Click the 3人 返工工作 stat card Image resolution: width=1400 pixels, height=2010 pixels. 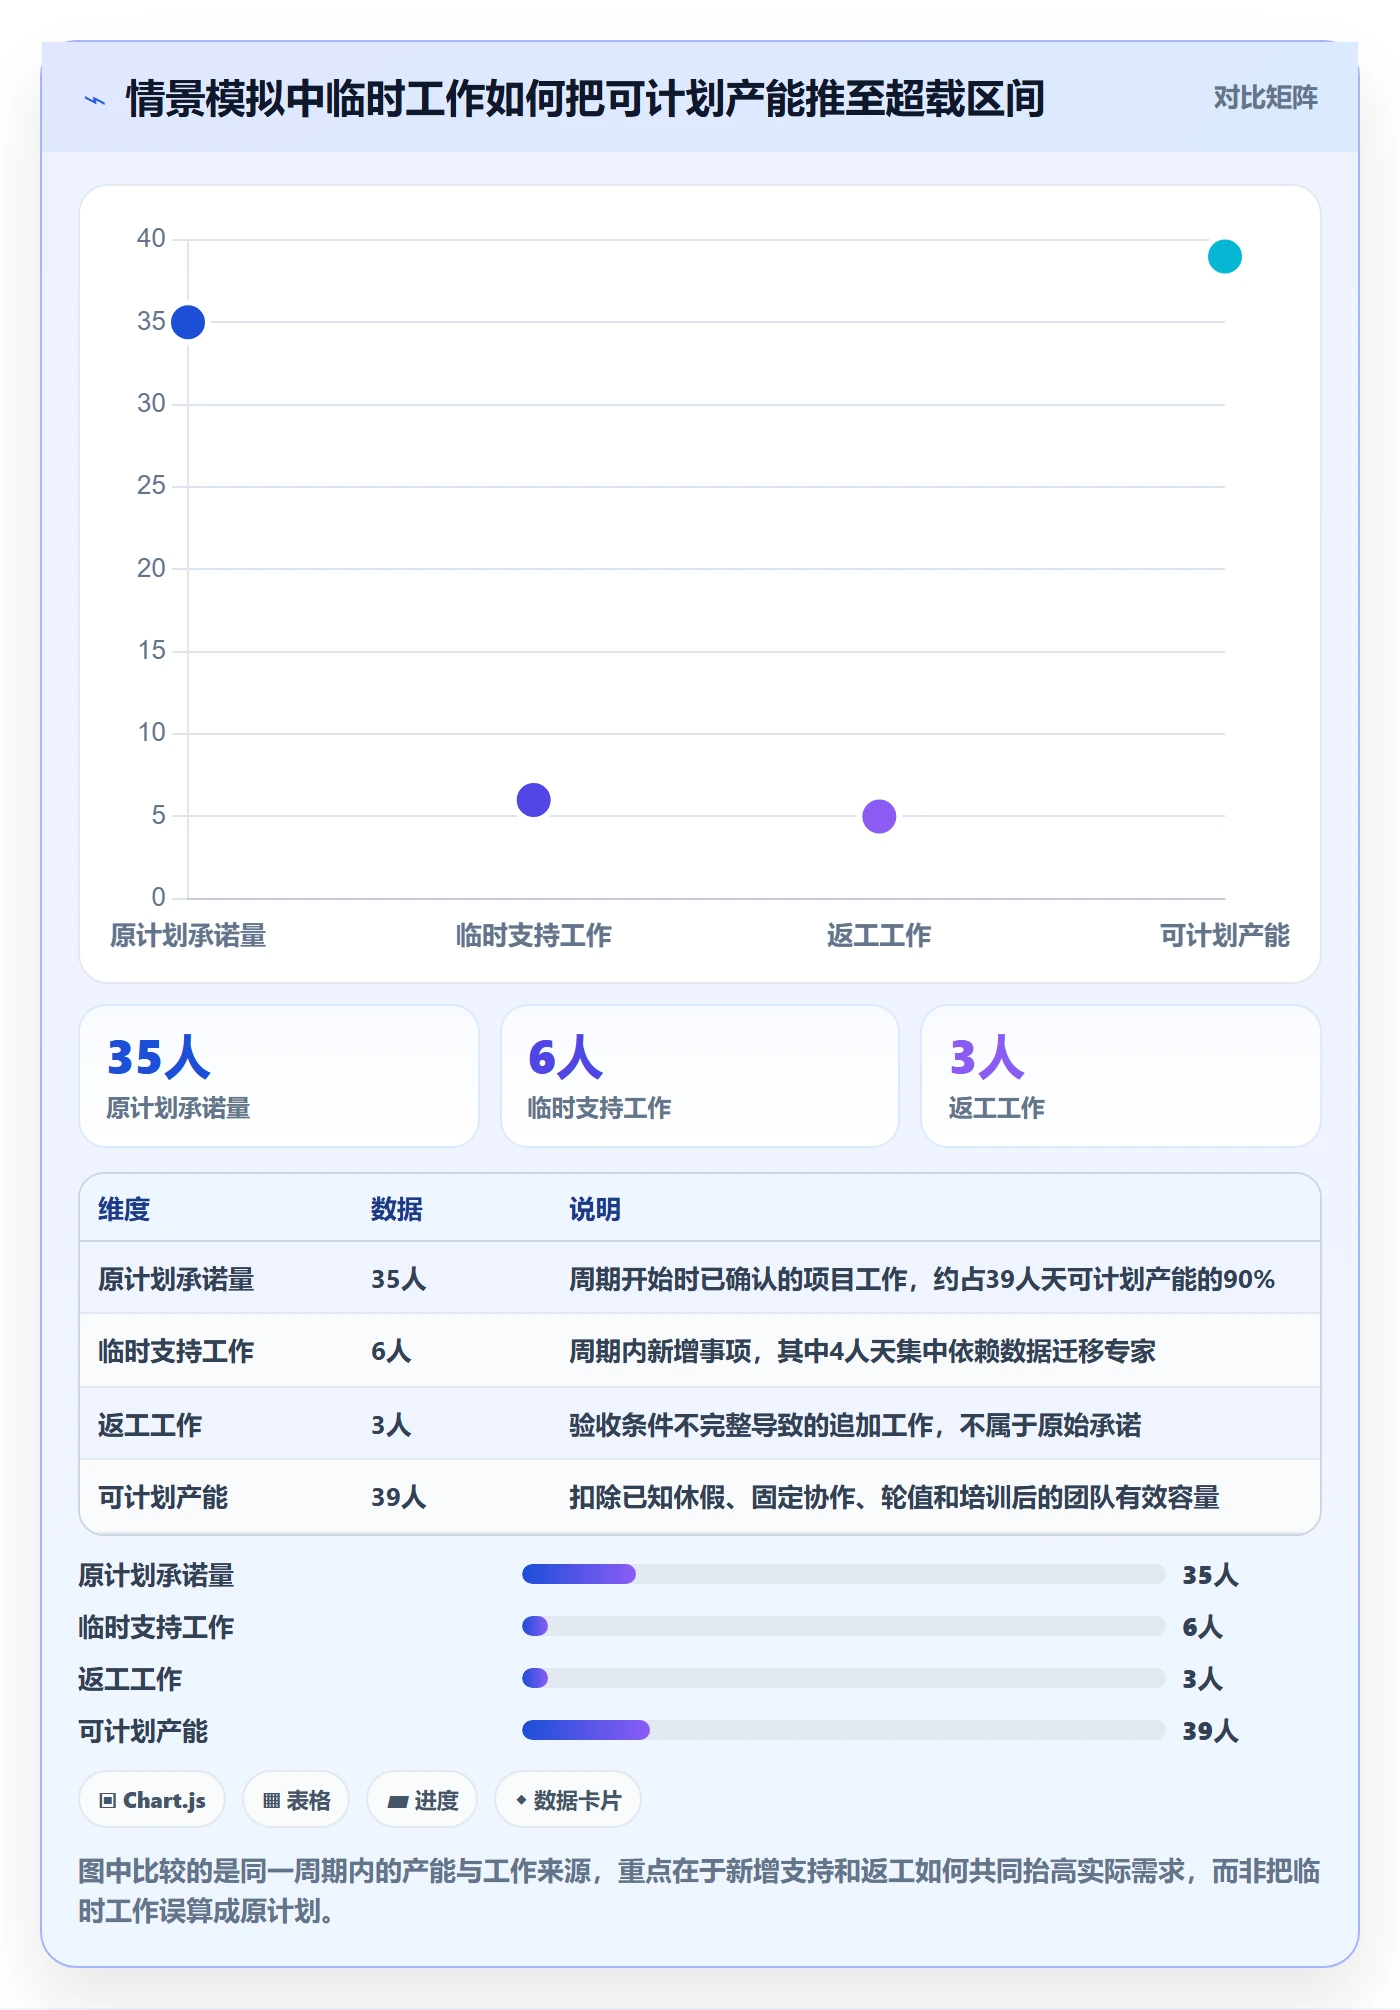pos(1121,1076)
